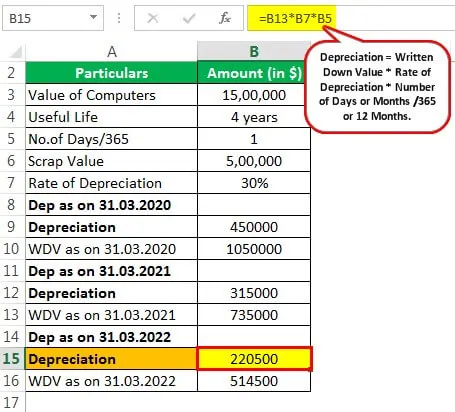The width and height of the screenshot is (455, 412).
Task: Select the cell containing 514500
Action: 254,381
